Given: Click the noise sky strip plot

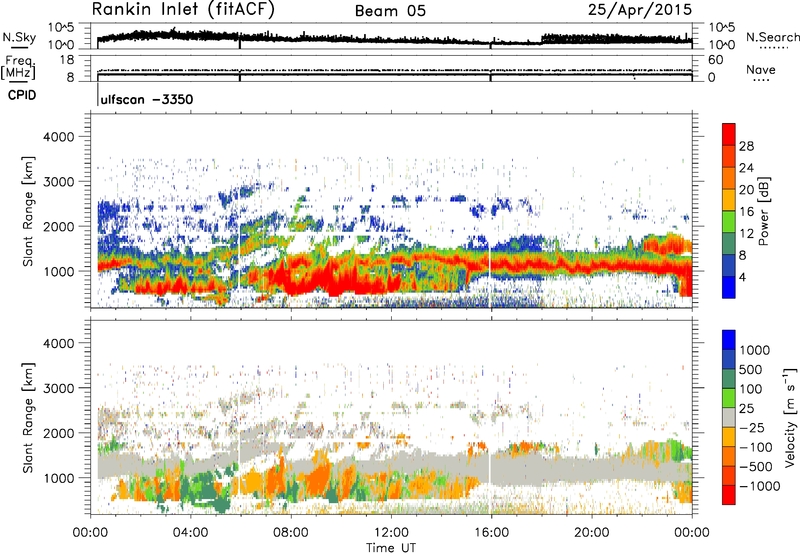Looking at the screenshot, I should (x=391, y=36).
